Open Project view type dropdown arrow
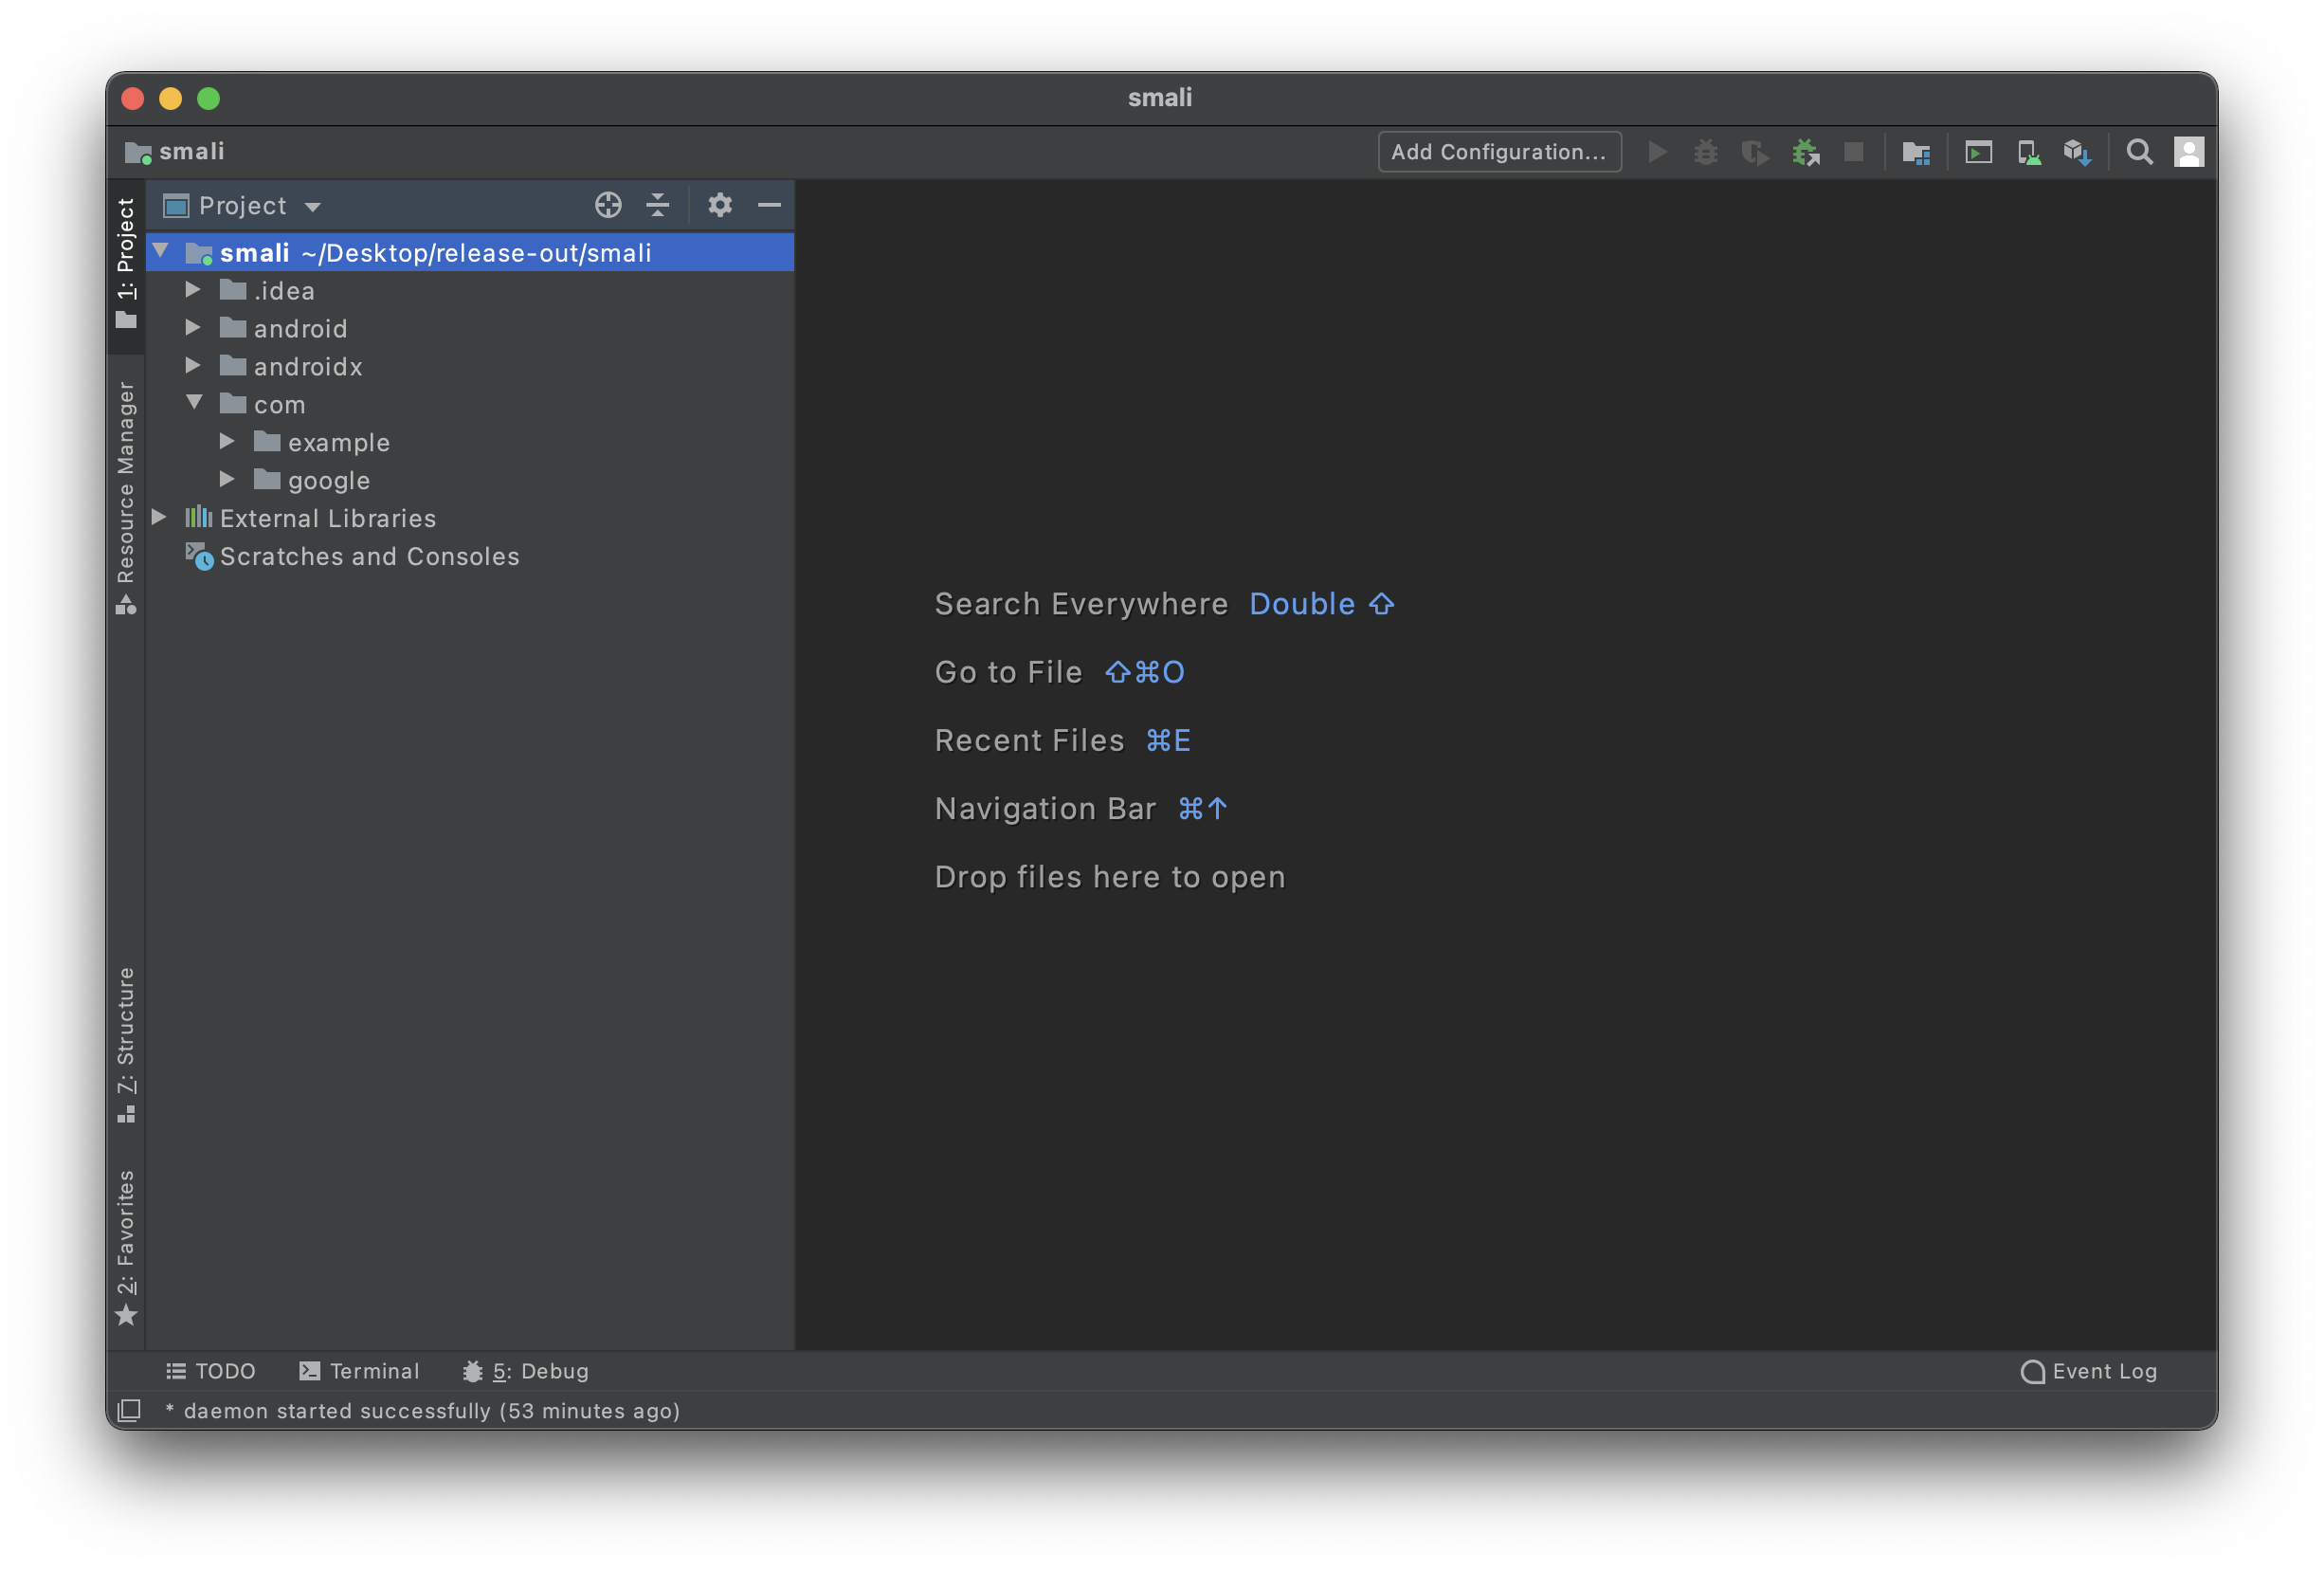 (x=313, y=207)
